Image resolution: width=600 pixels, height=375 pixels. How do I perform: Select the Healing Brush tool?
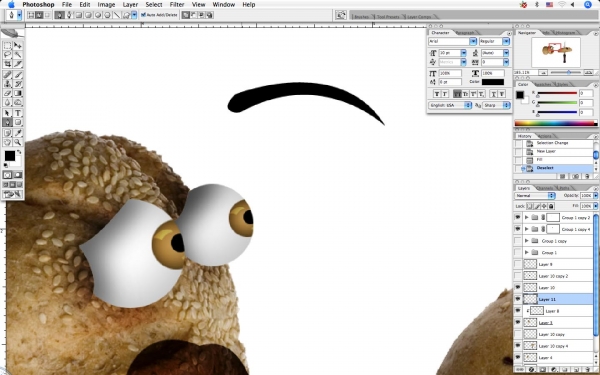tap(7, 75)
